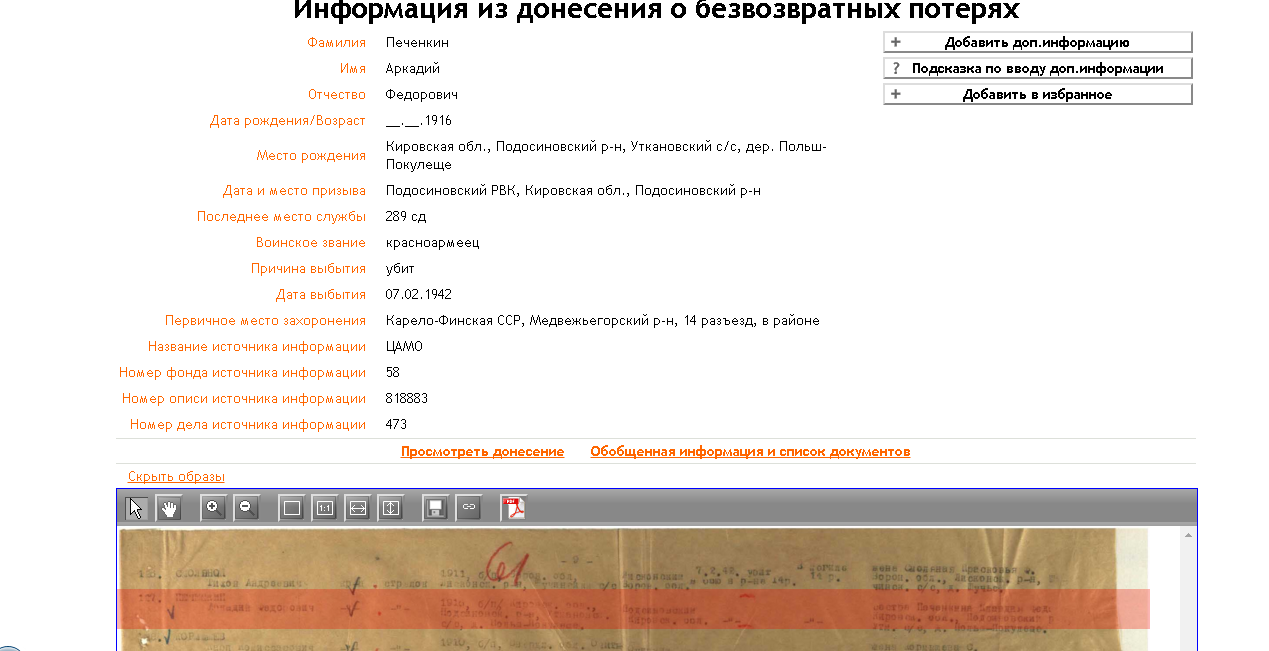Click the chain link icon in viewer toolbar

[x=468, y=508]
